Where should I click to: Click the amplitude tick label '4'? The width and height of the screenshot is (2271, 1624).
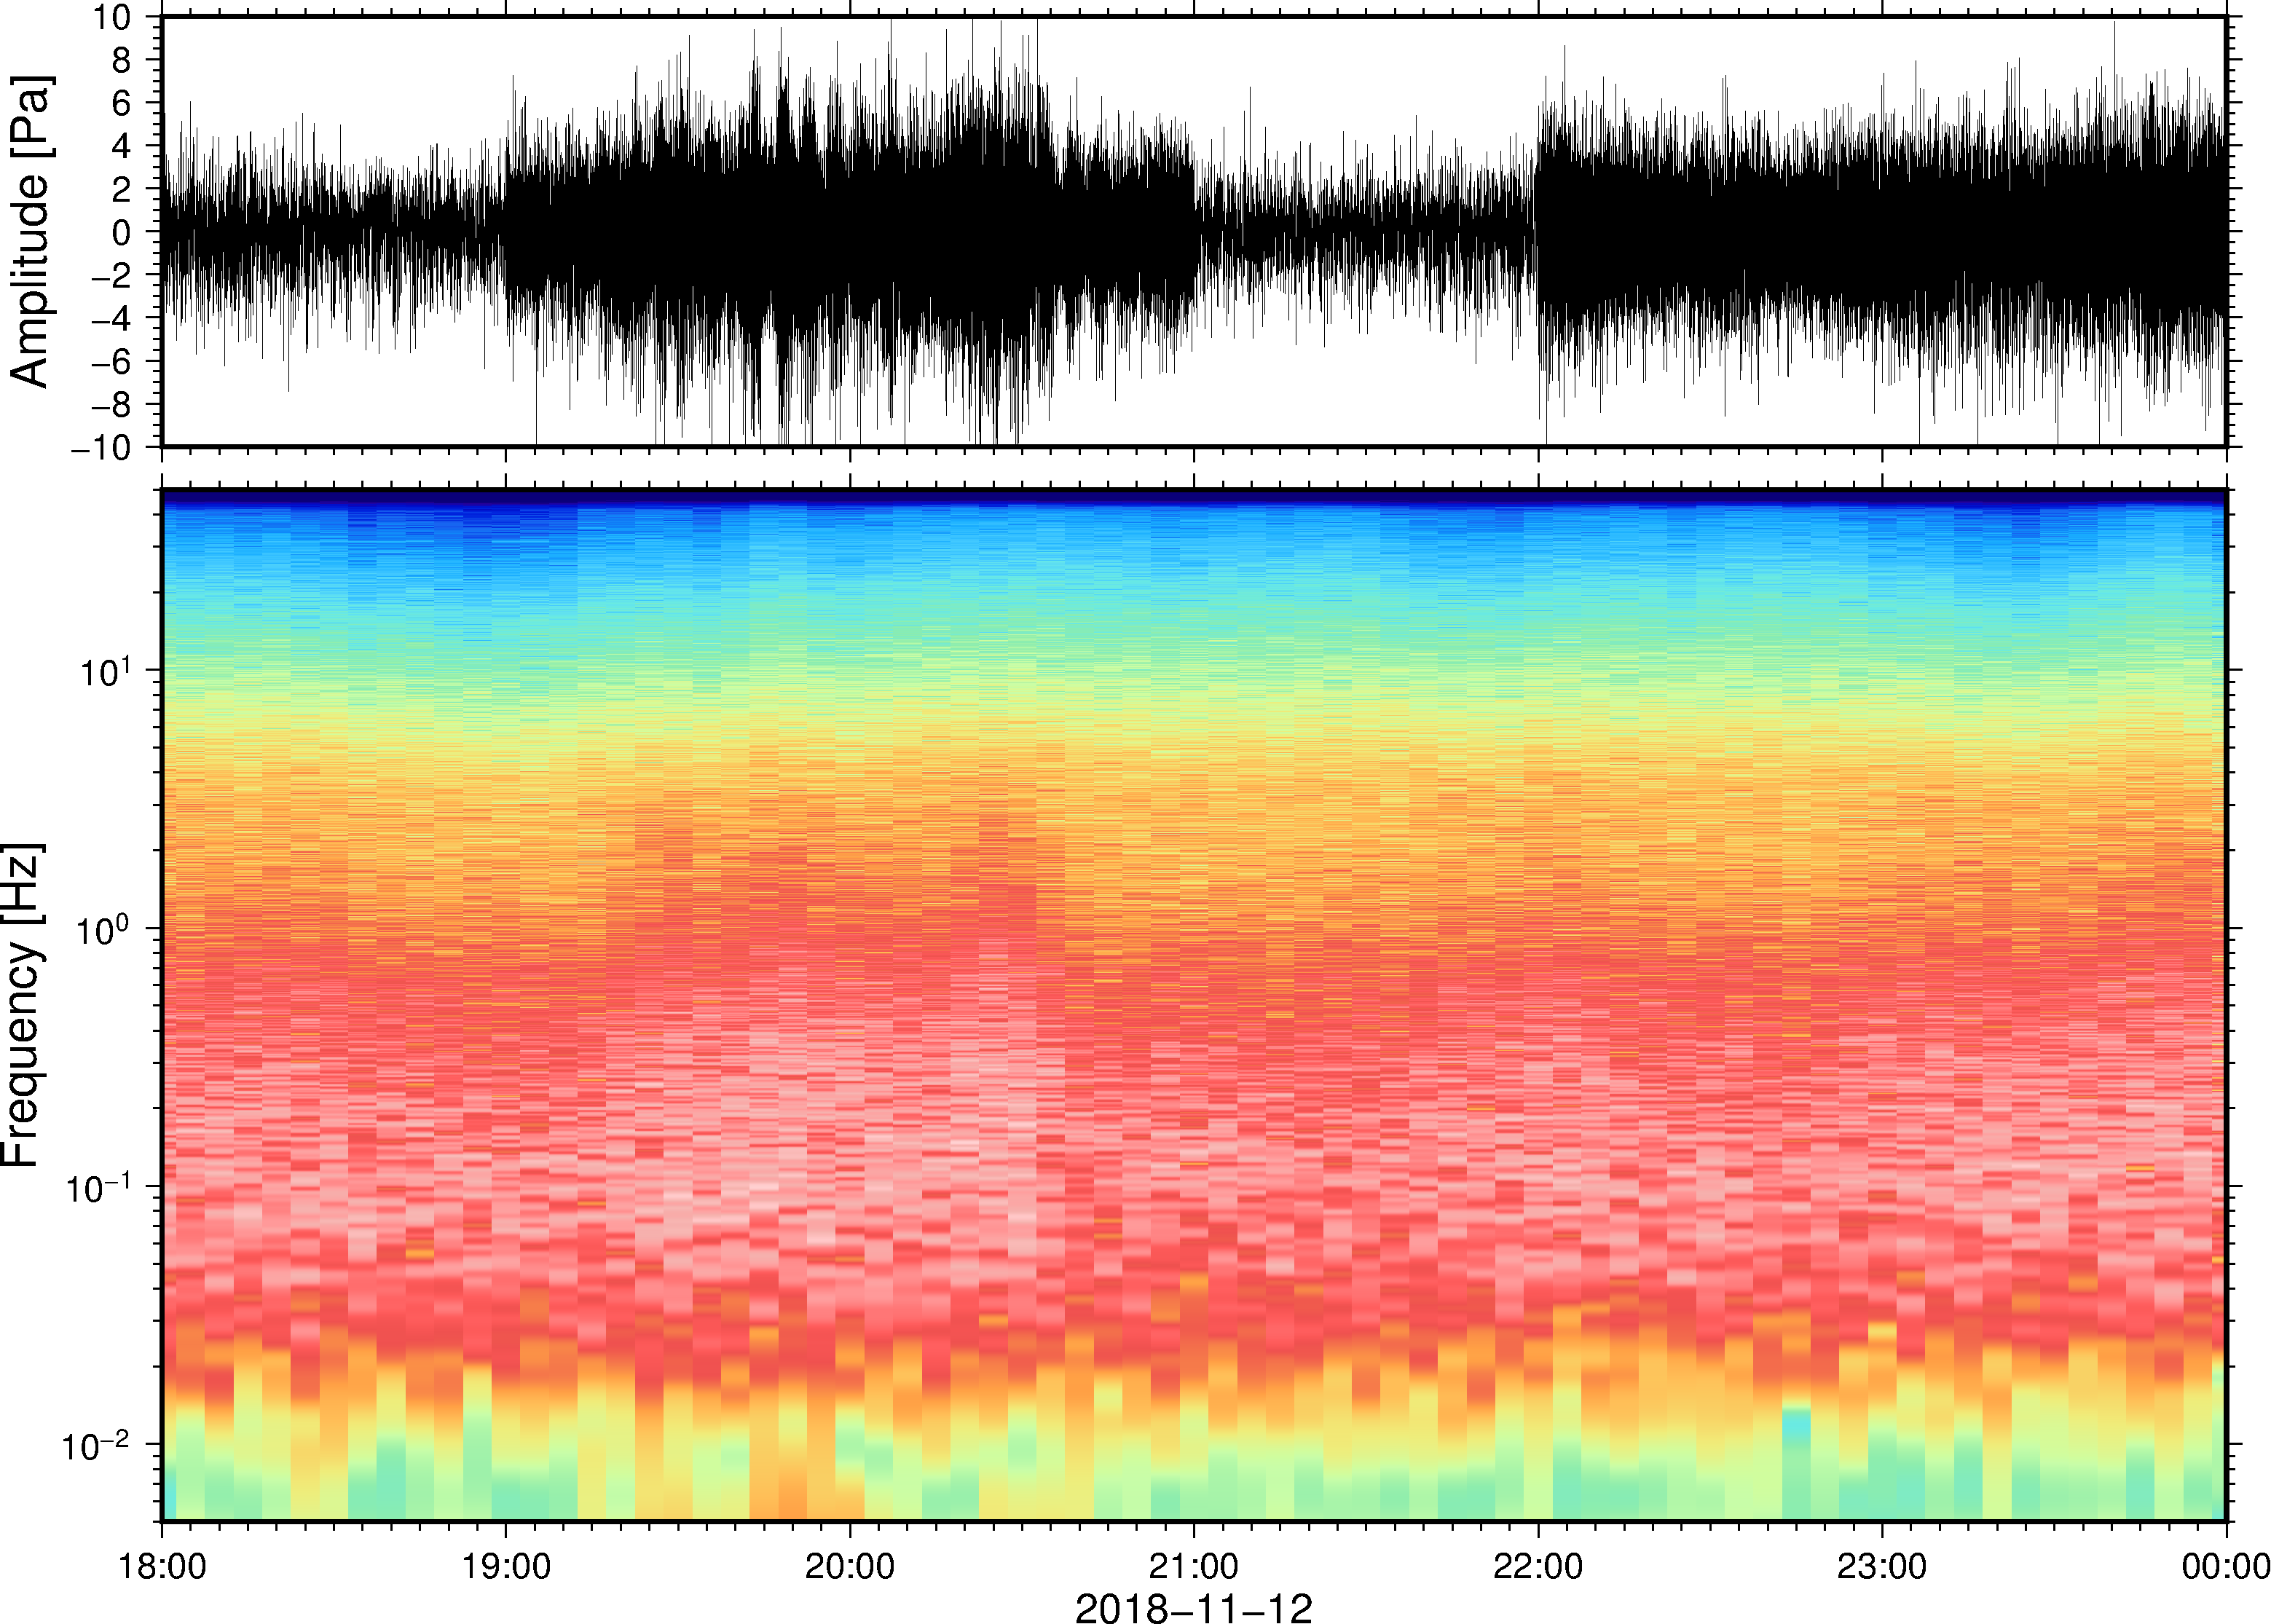point(122,146)
